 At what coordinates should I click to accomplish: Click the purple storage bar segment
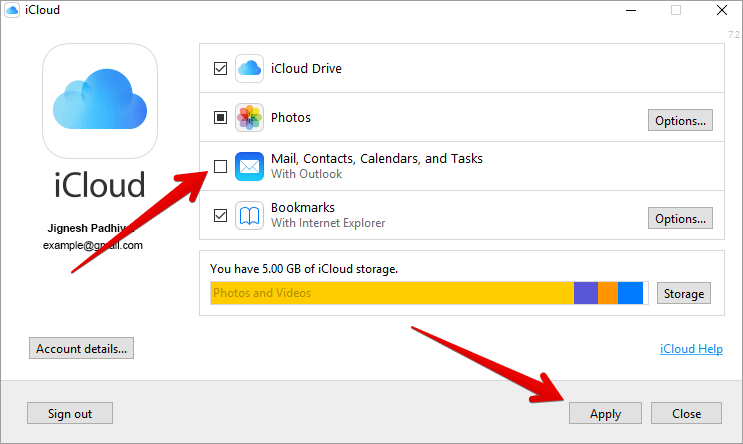coord(586,293)
